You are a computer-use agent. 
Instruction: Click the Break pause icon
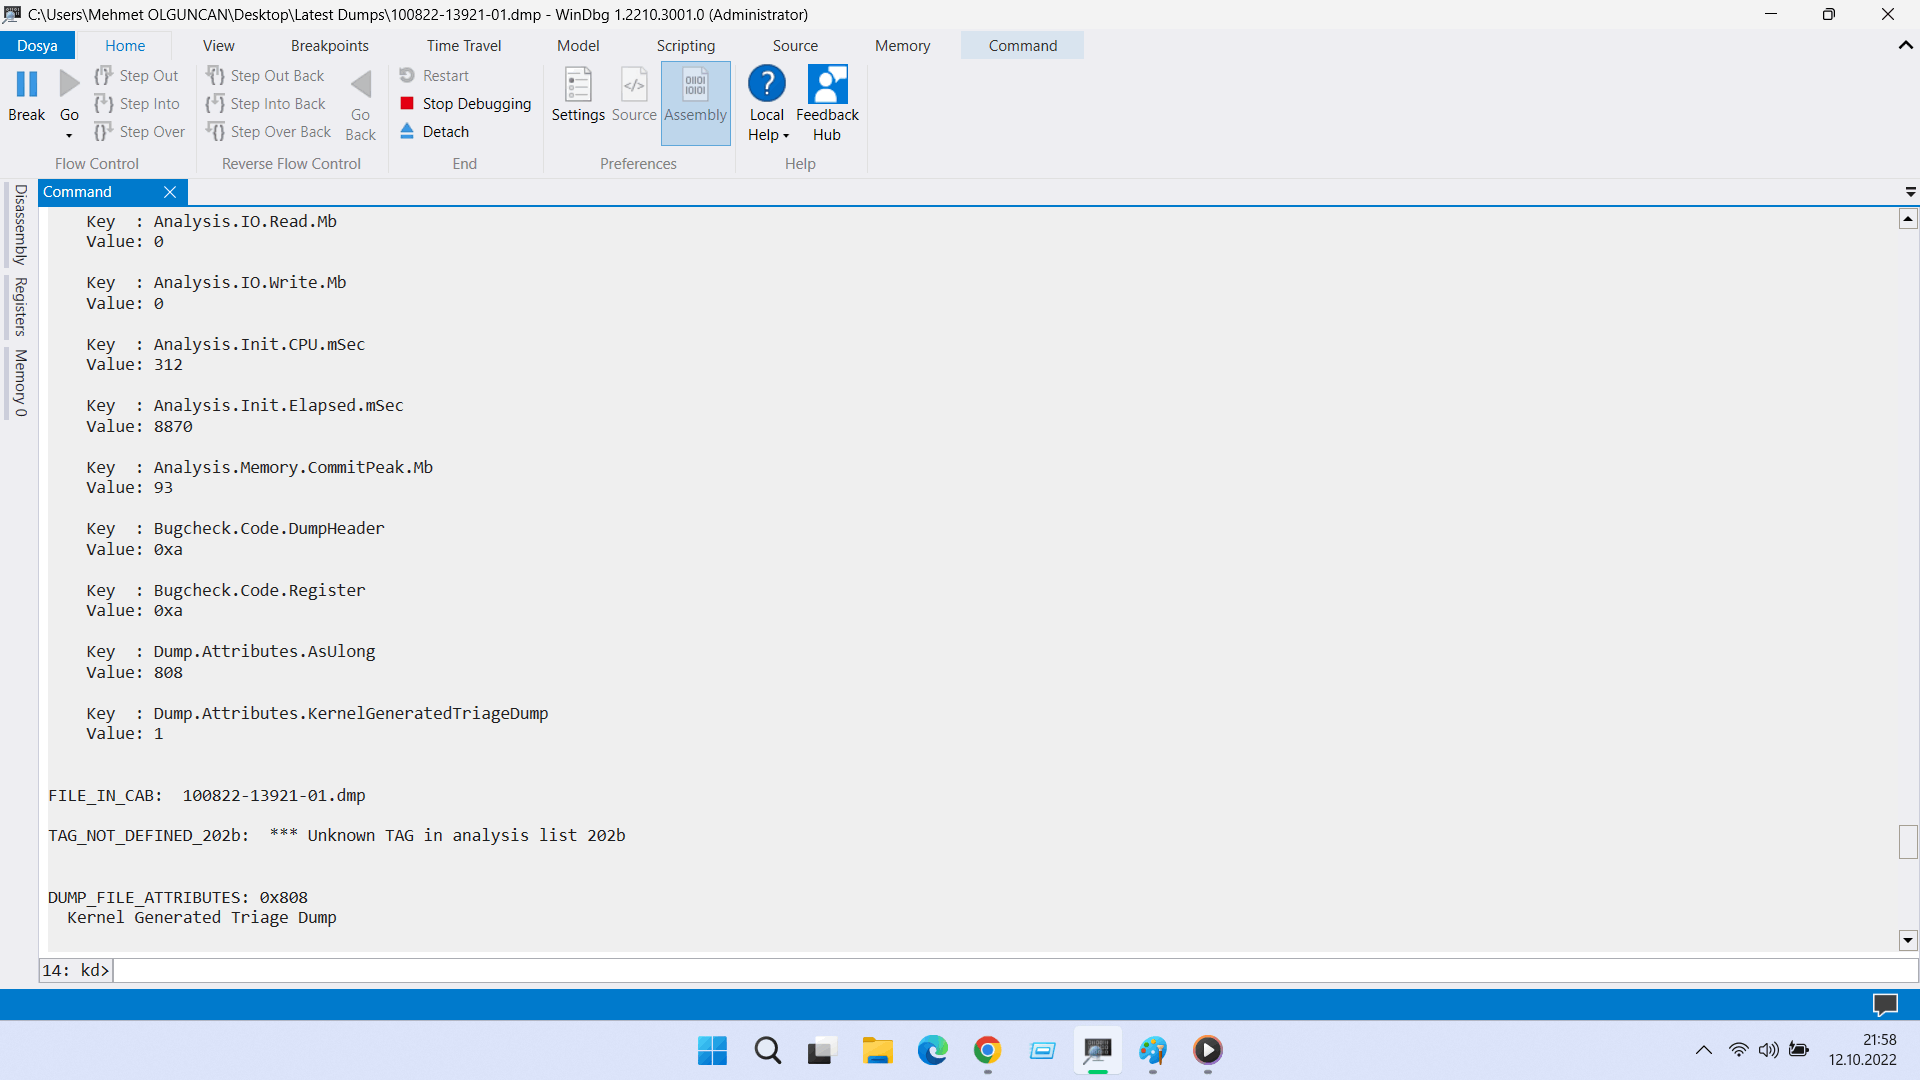pos(27,85)
